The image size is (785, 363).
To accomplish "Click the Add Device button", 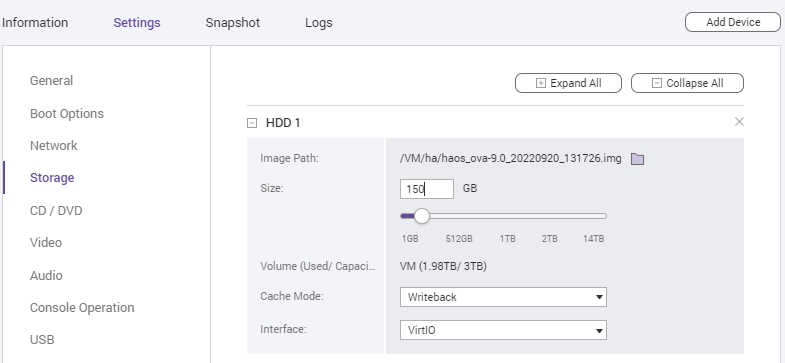I will tap(733, 22).
